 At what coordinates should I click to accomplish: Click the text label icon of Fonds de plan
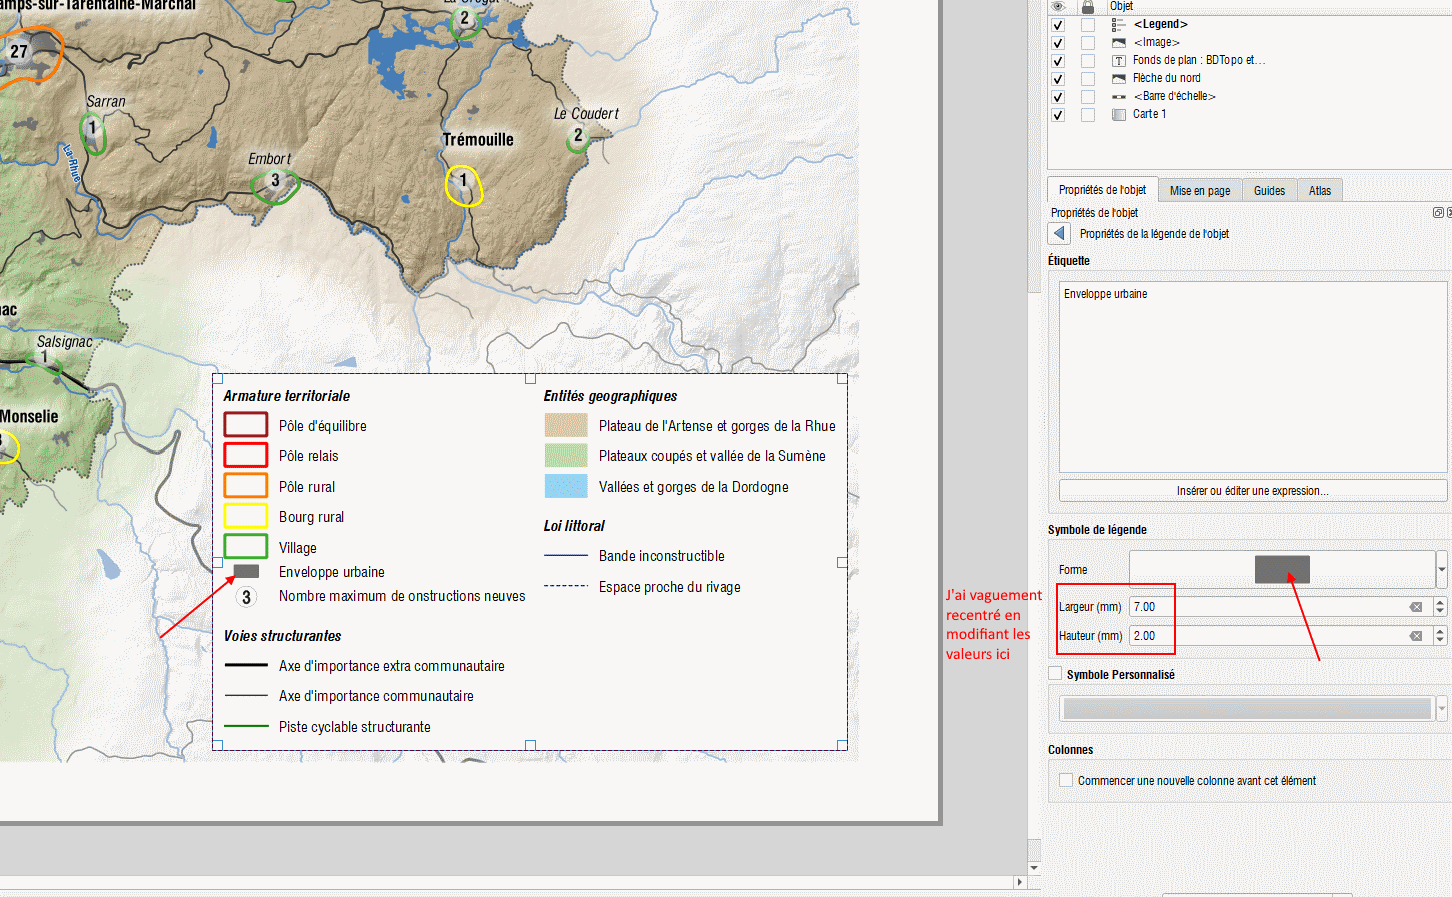point(1119,60)
